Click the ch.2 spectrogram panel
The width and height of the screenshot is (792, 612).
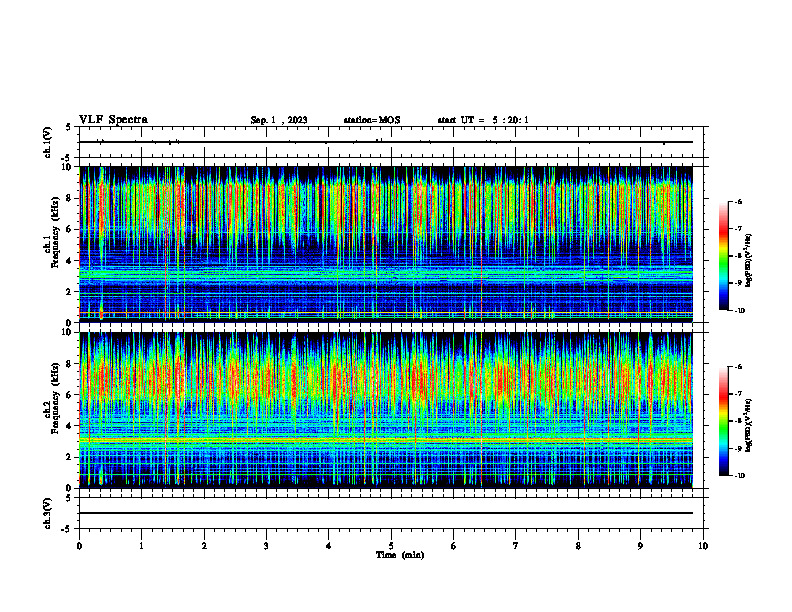(386, 410)
